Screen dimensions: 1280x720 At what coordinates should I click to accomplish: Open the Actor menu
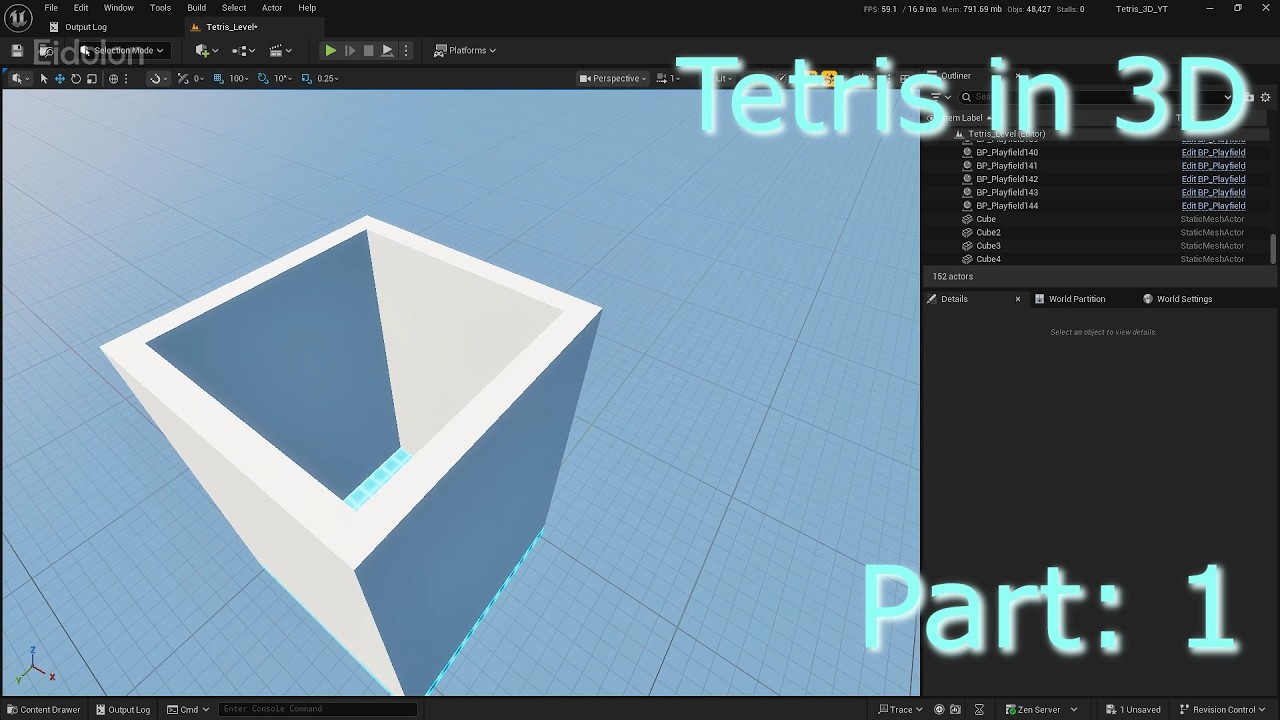coord(272,8)
